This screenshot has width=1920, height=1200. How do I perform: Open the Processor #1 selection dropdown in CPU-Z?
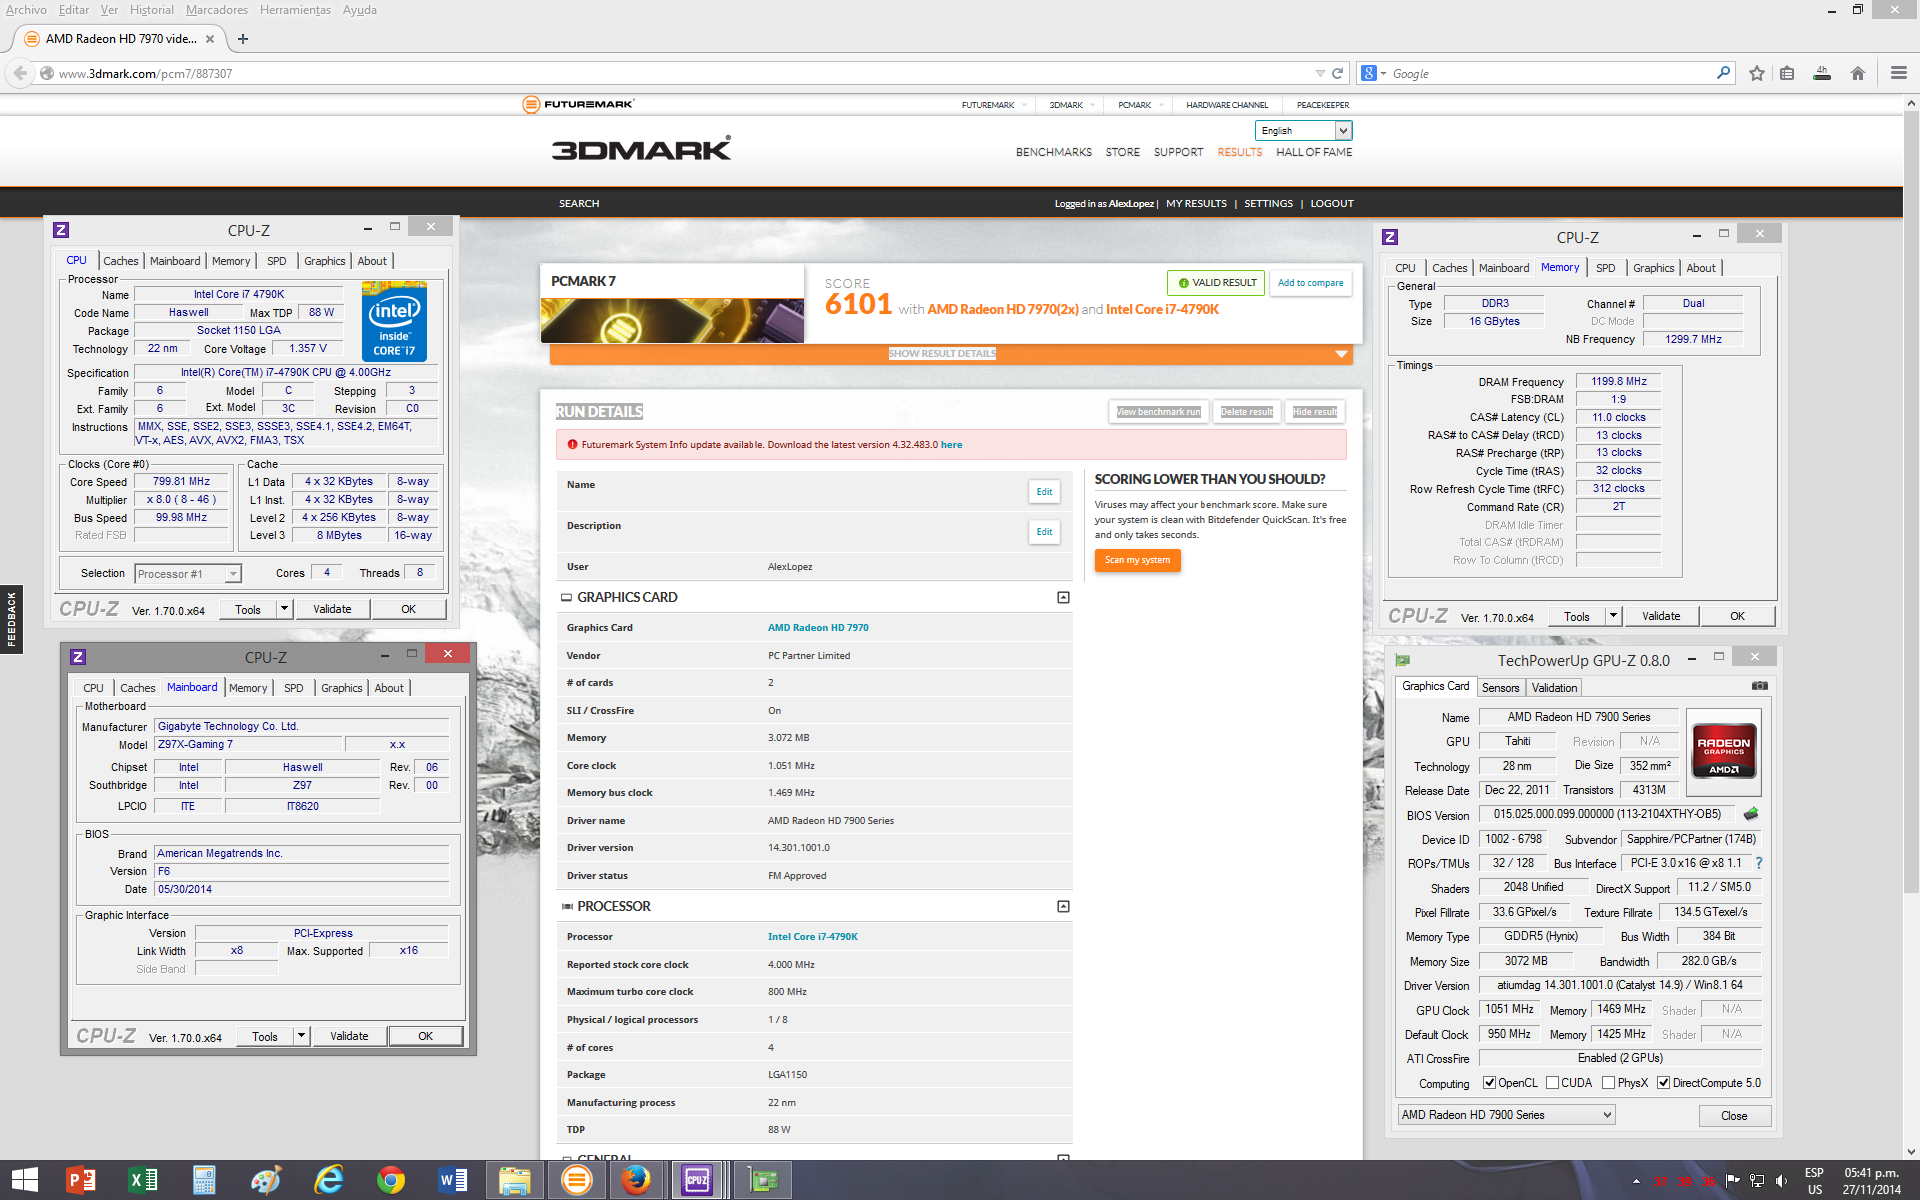188,573
